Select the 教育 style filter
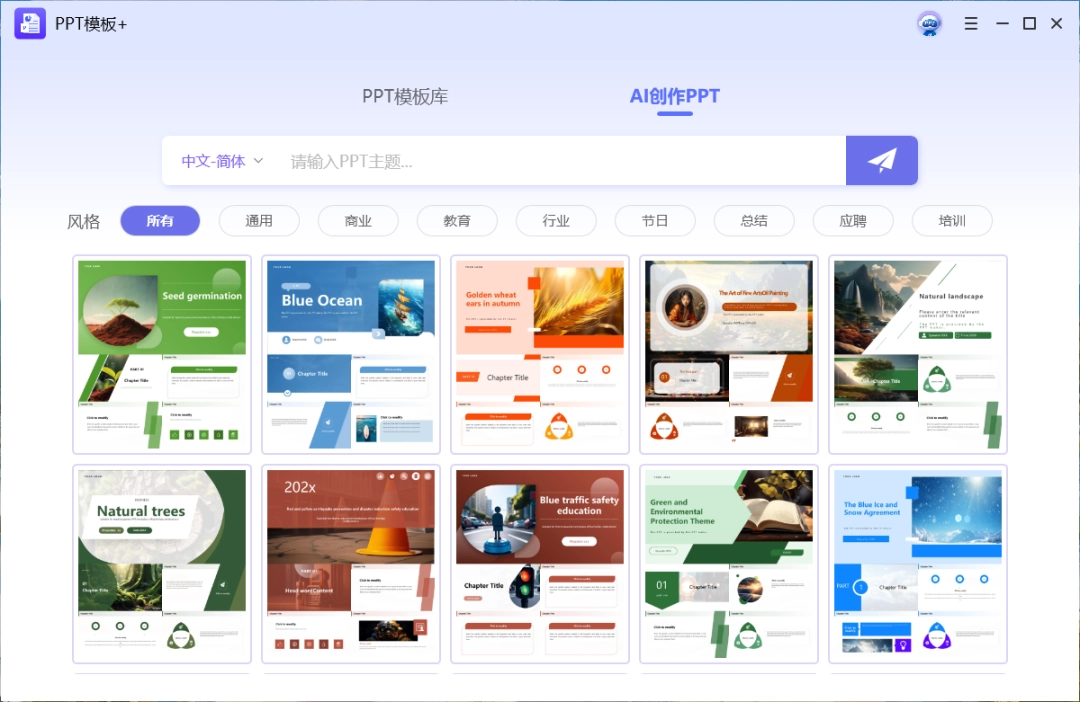Screen dimensions: 1080x702 pyautogui.click(x=457, y=221)
